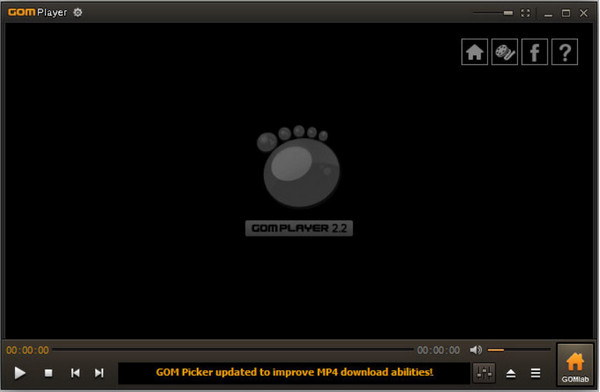The image size is (600, 392).
Task: Skip to the next track
Action: click(x=99, y=373)
